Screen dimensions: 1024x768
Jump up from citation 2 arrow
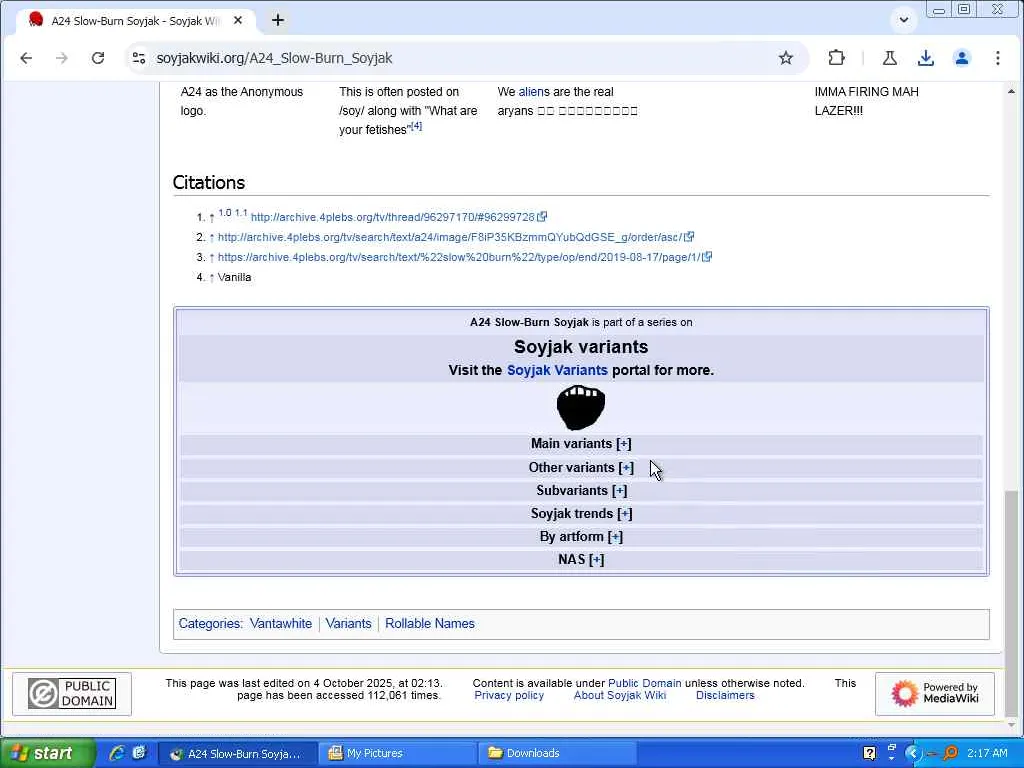212,238
